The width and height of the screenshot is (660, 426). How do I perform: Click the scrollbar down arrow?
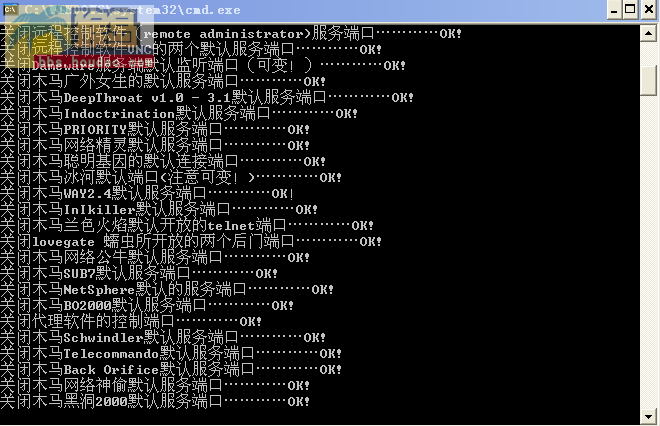coord(648,417)
